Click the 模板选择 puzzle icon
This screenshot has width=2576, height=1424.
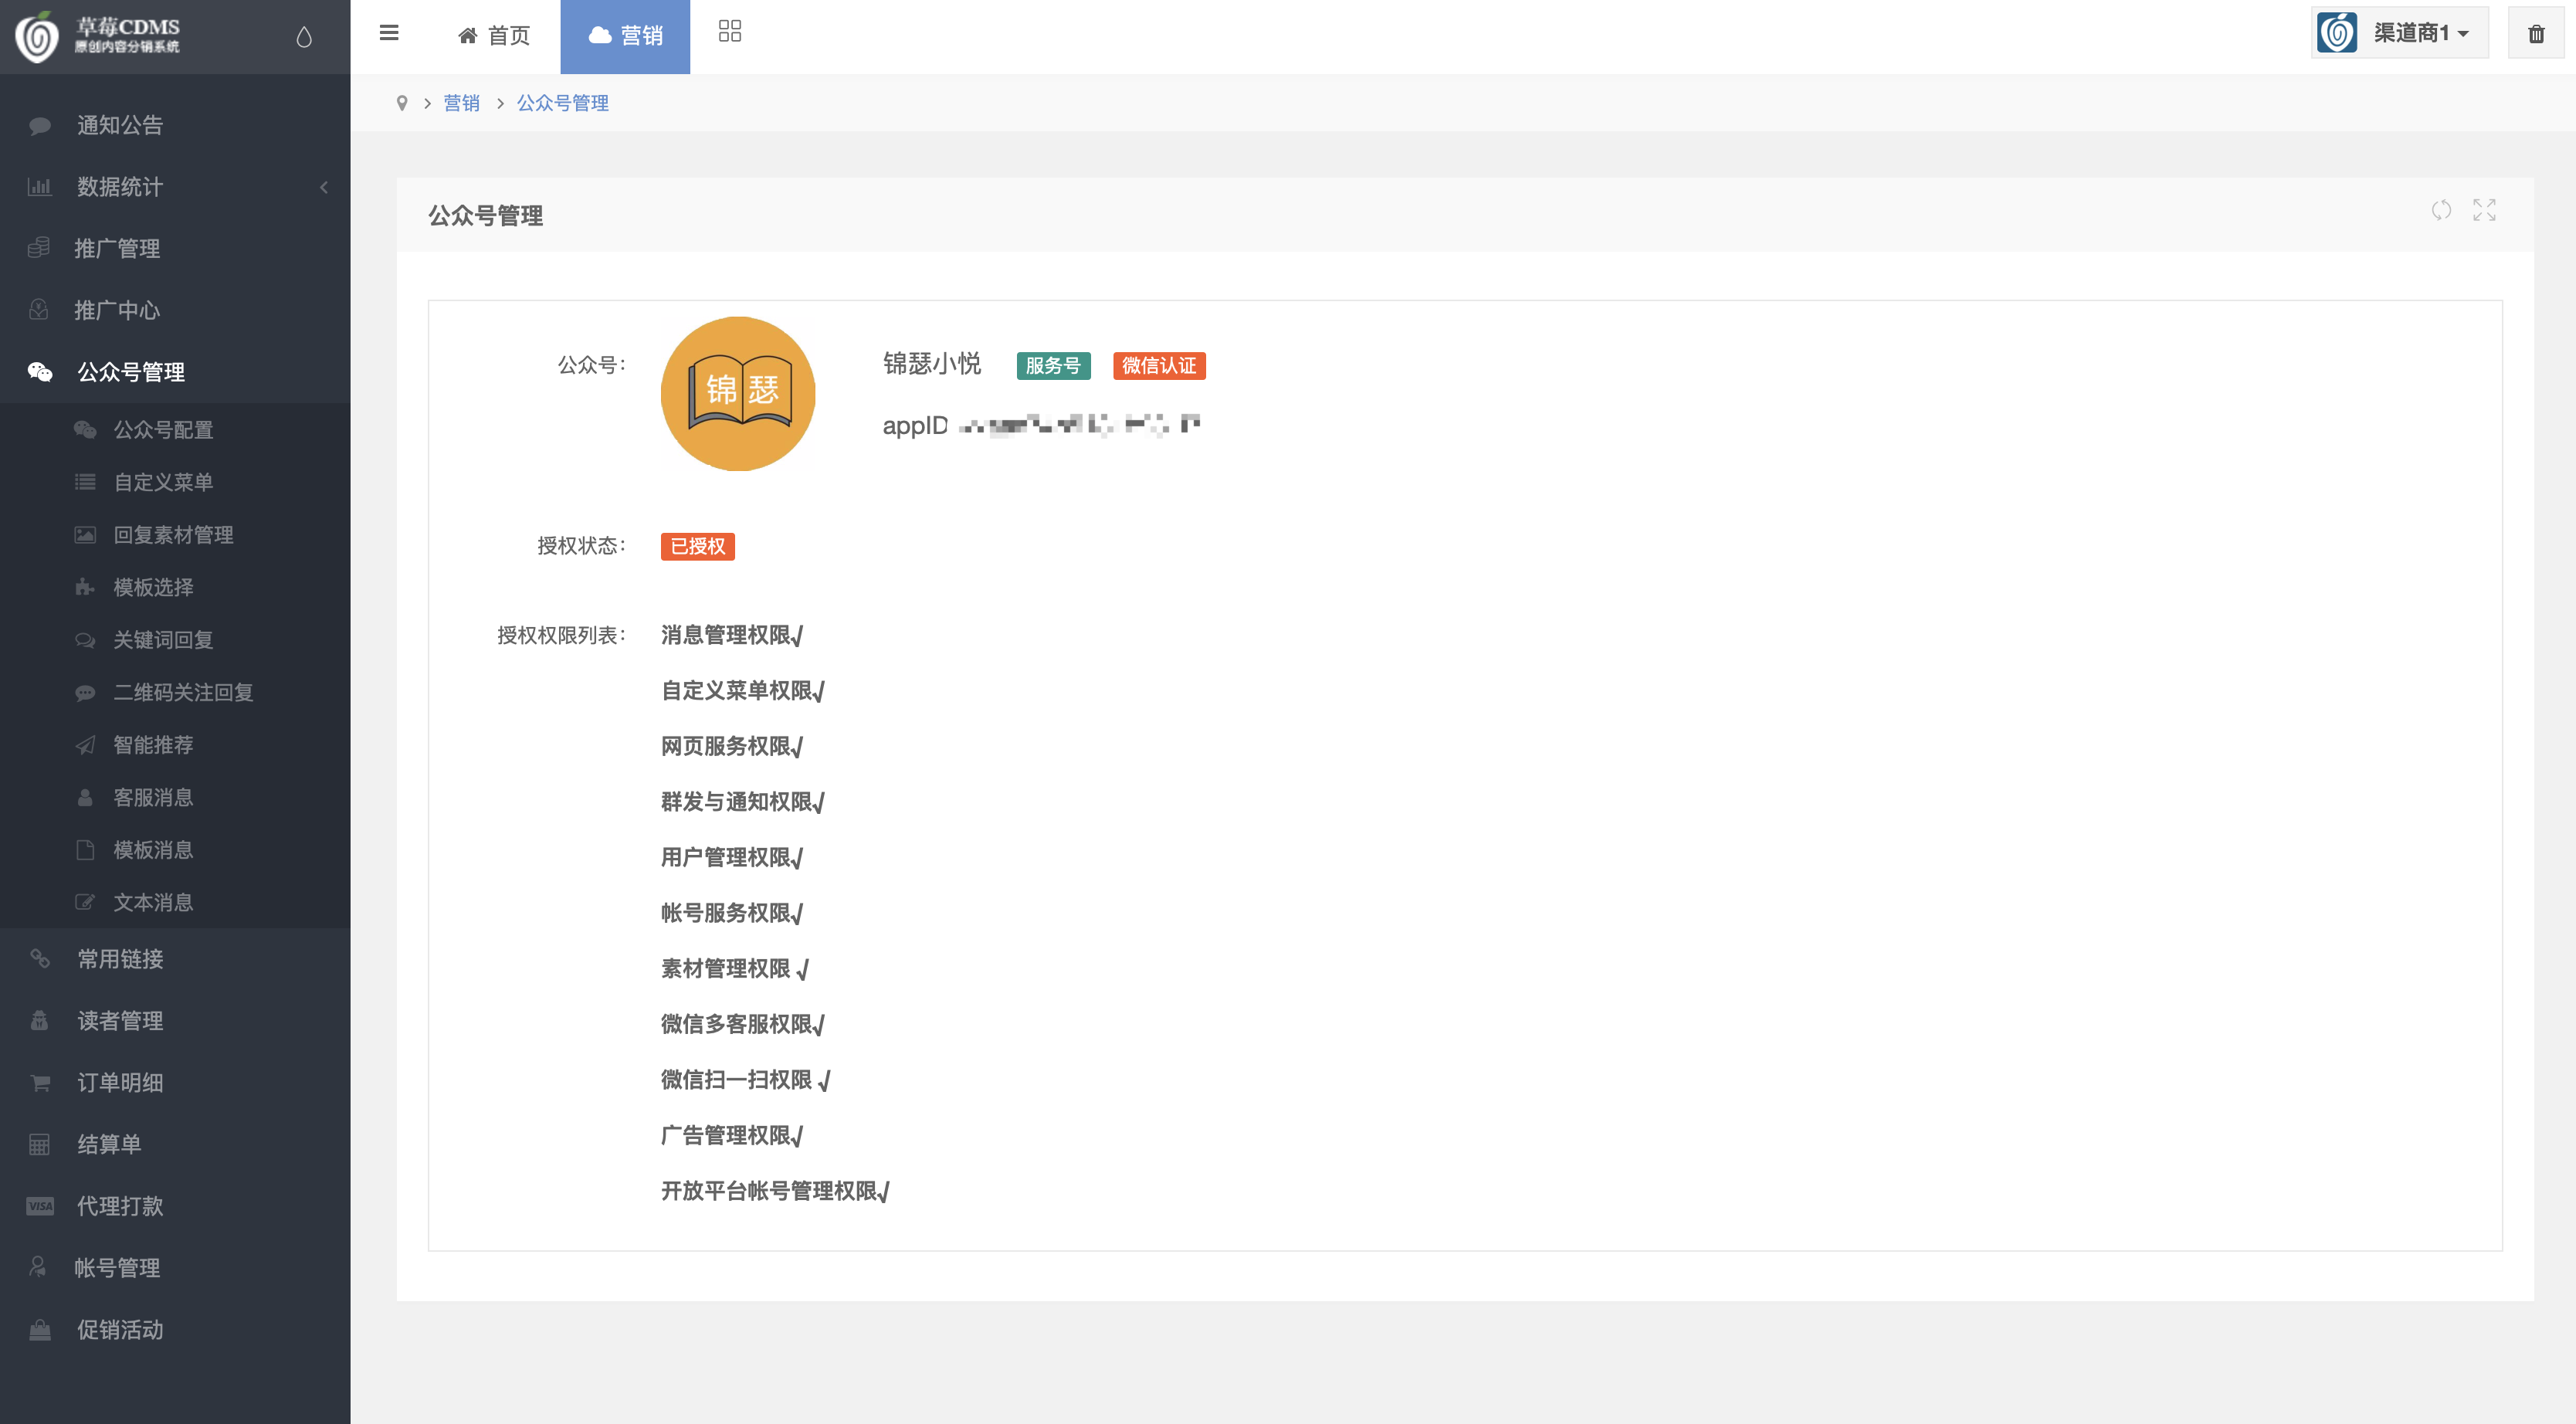coord(85,587)
